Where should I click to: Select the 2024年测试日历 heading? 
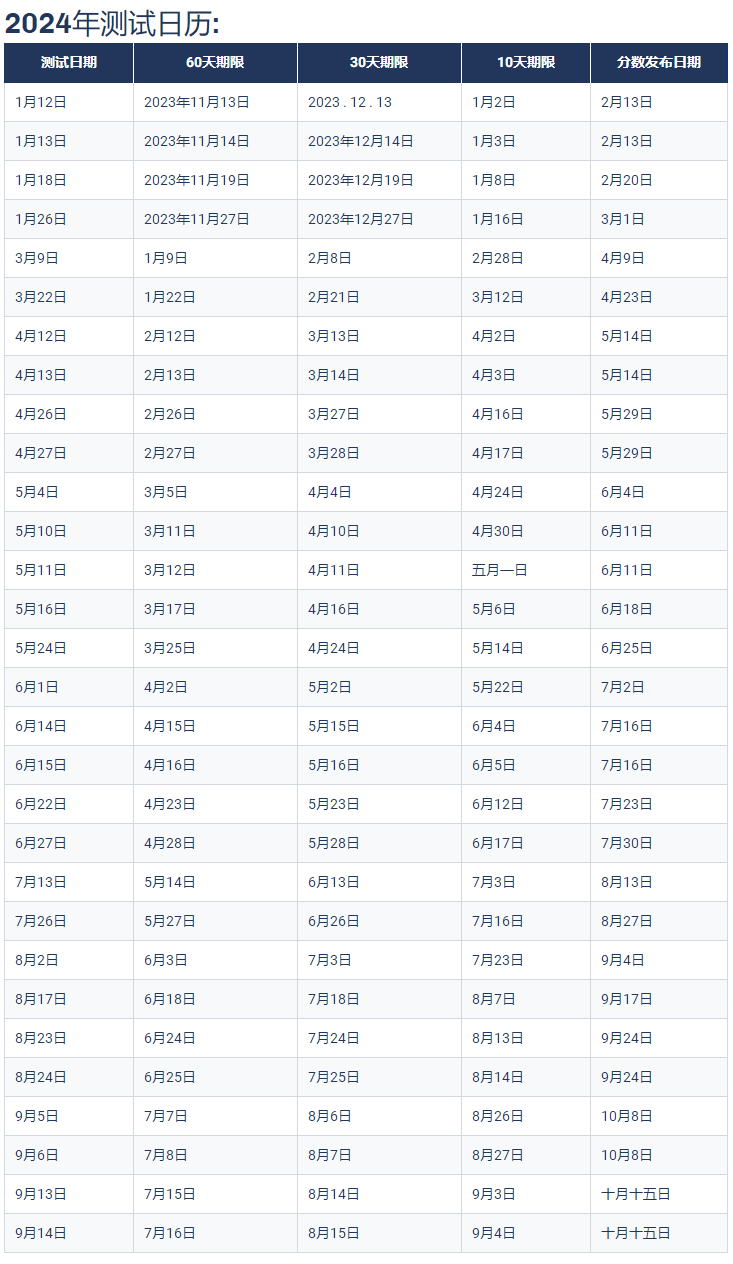[x=112, y=22]
